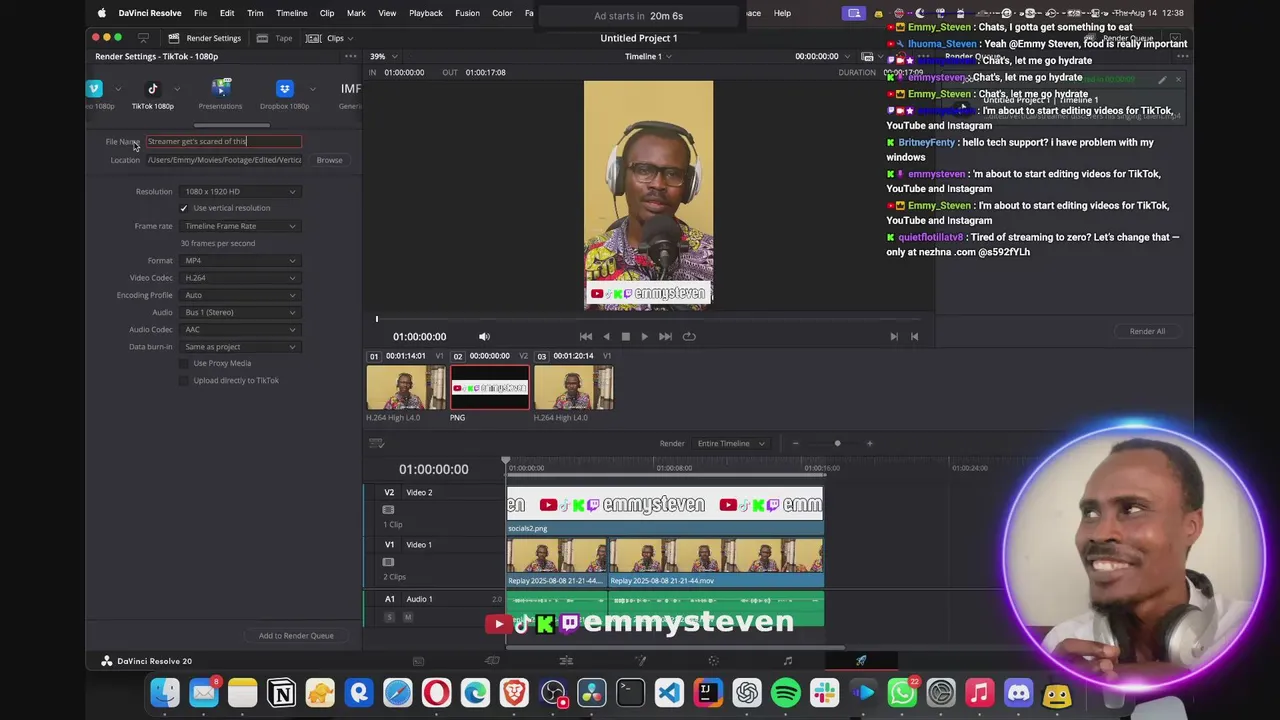Open the Encoding Profile dropdown
Screen dimensions: 1280x720
(240, 296)
